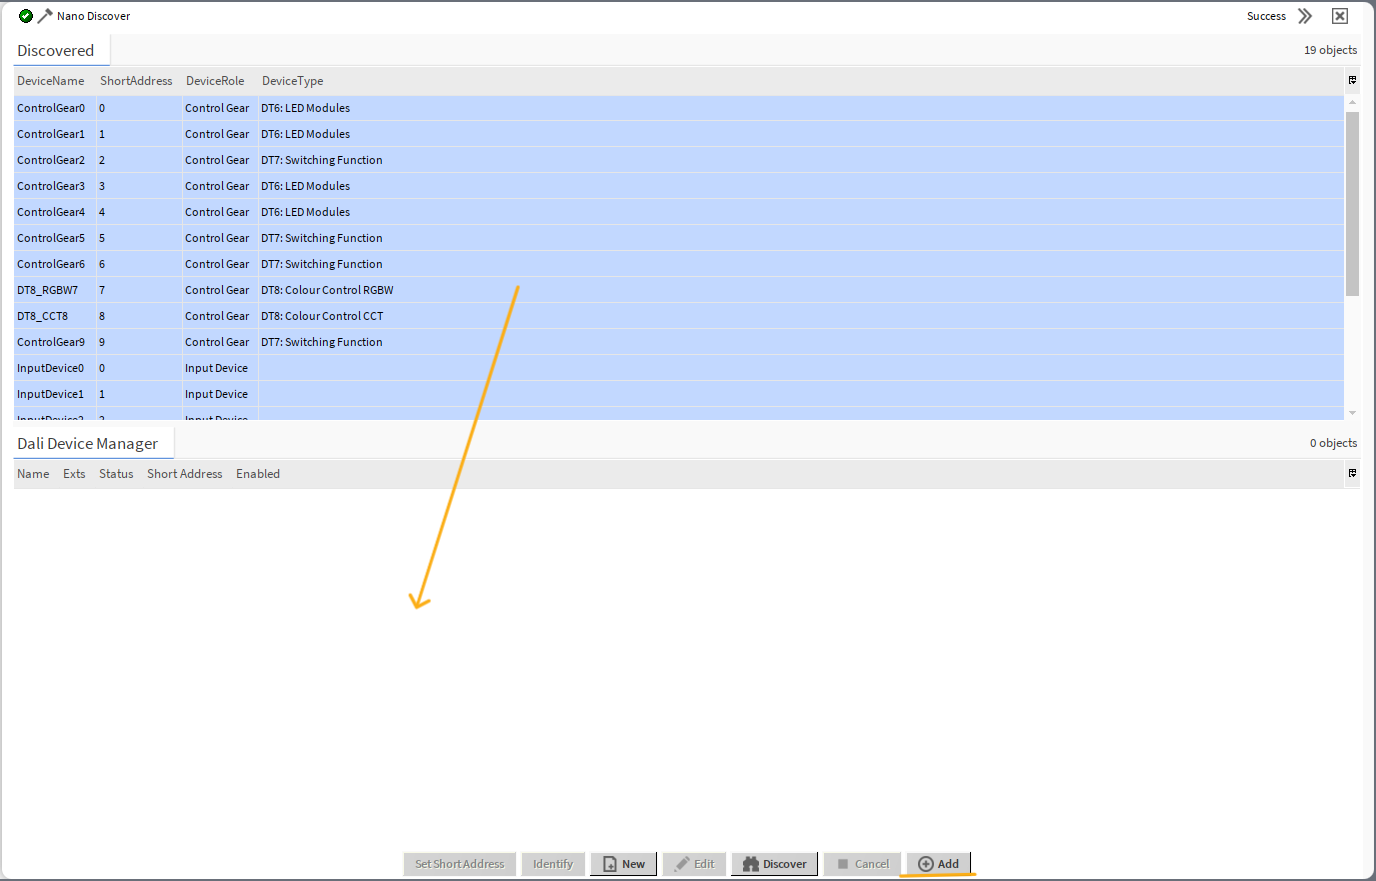
Task: Open Discovered table column options icon
Action: [1352, 80]
